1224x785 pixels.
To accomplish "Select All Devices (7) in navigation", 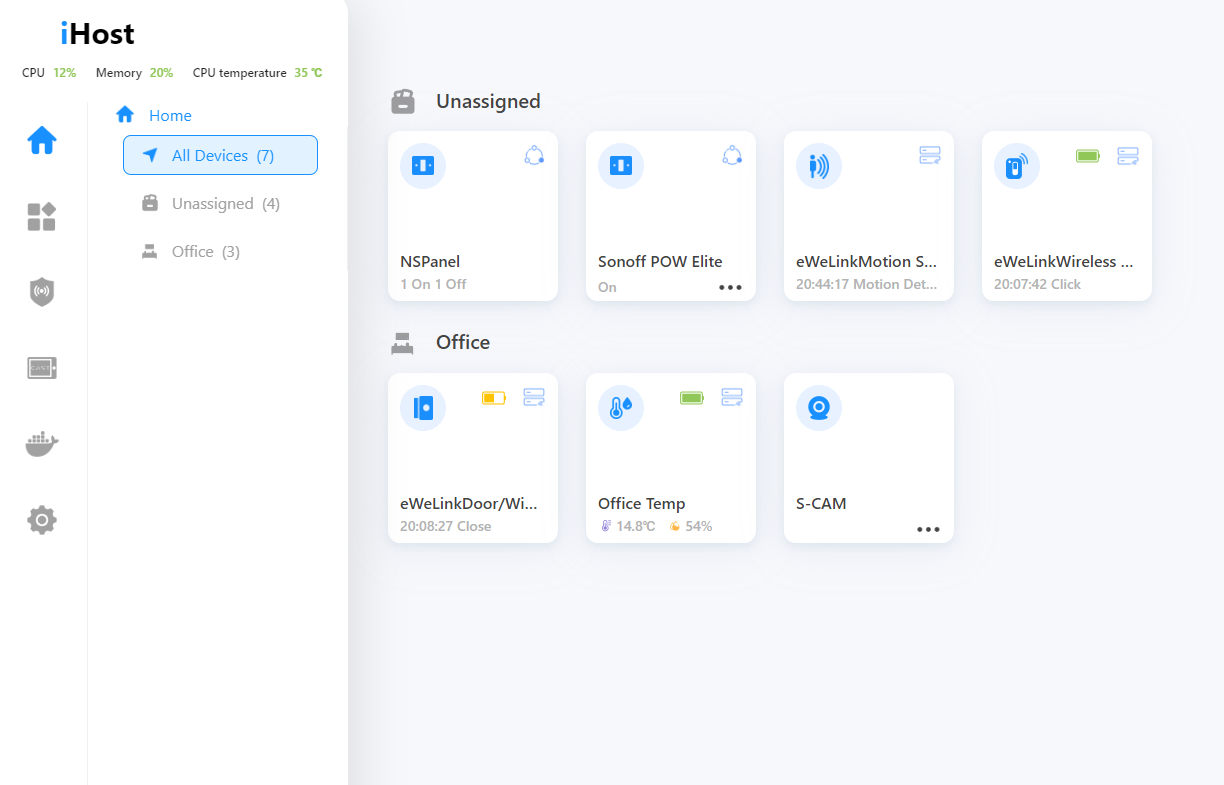I will [x=220, y=155].
